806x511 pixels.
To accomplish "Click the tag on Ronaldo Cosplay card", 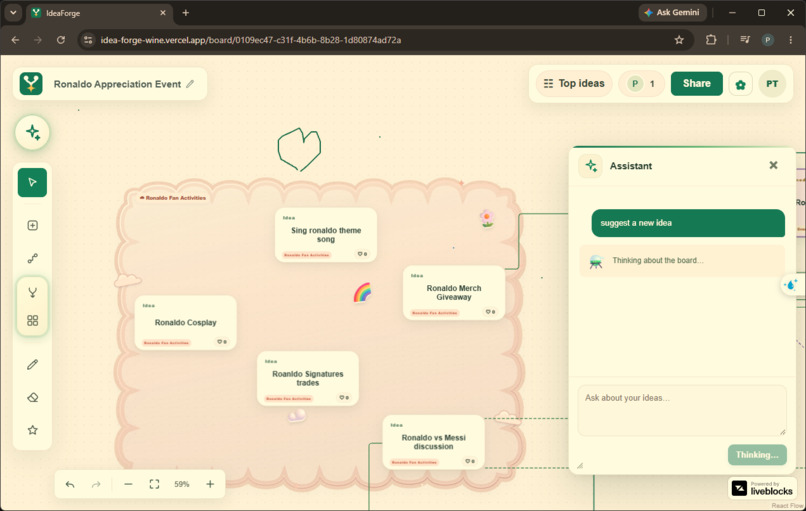I will (167, 342).
